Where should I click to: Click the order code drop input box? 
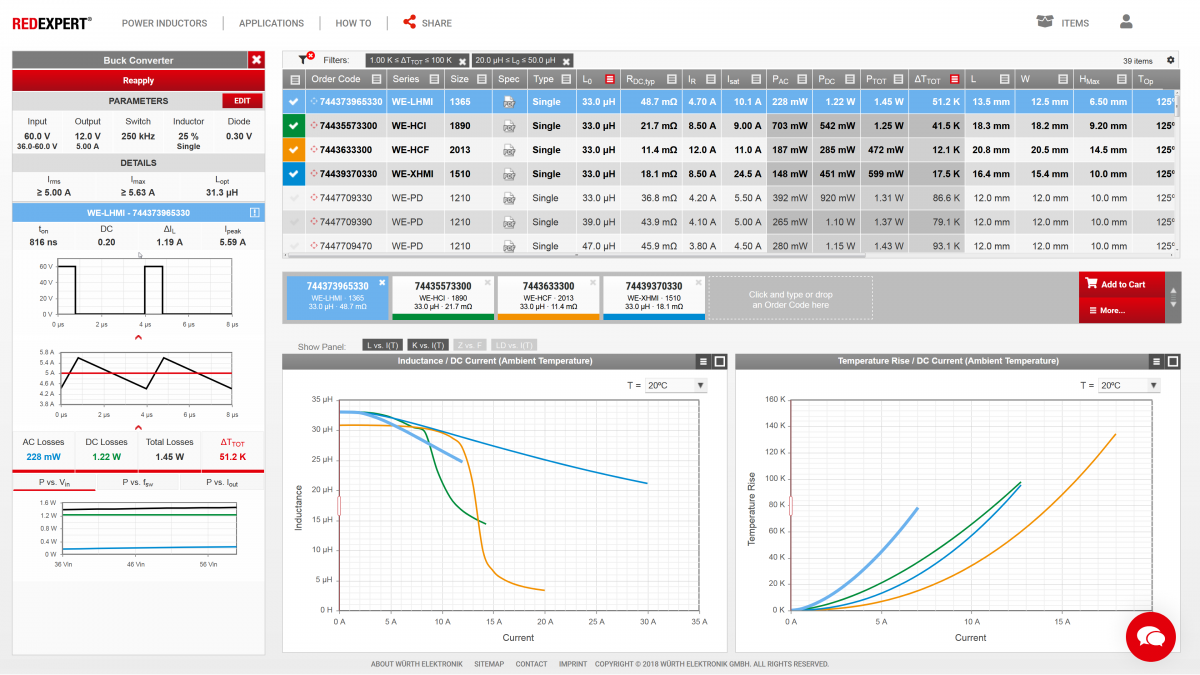click(x=790, y=298)
